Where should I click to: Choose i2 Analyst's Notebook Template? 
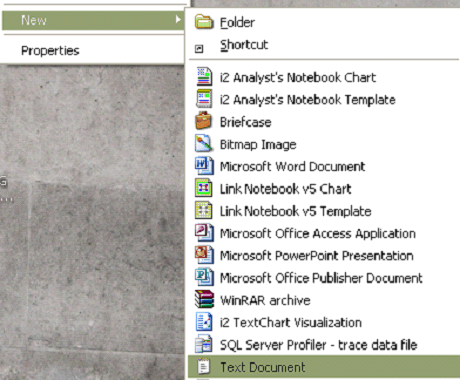(x=307, y=99)
